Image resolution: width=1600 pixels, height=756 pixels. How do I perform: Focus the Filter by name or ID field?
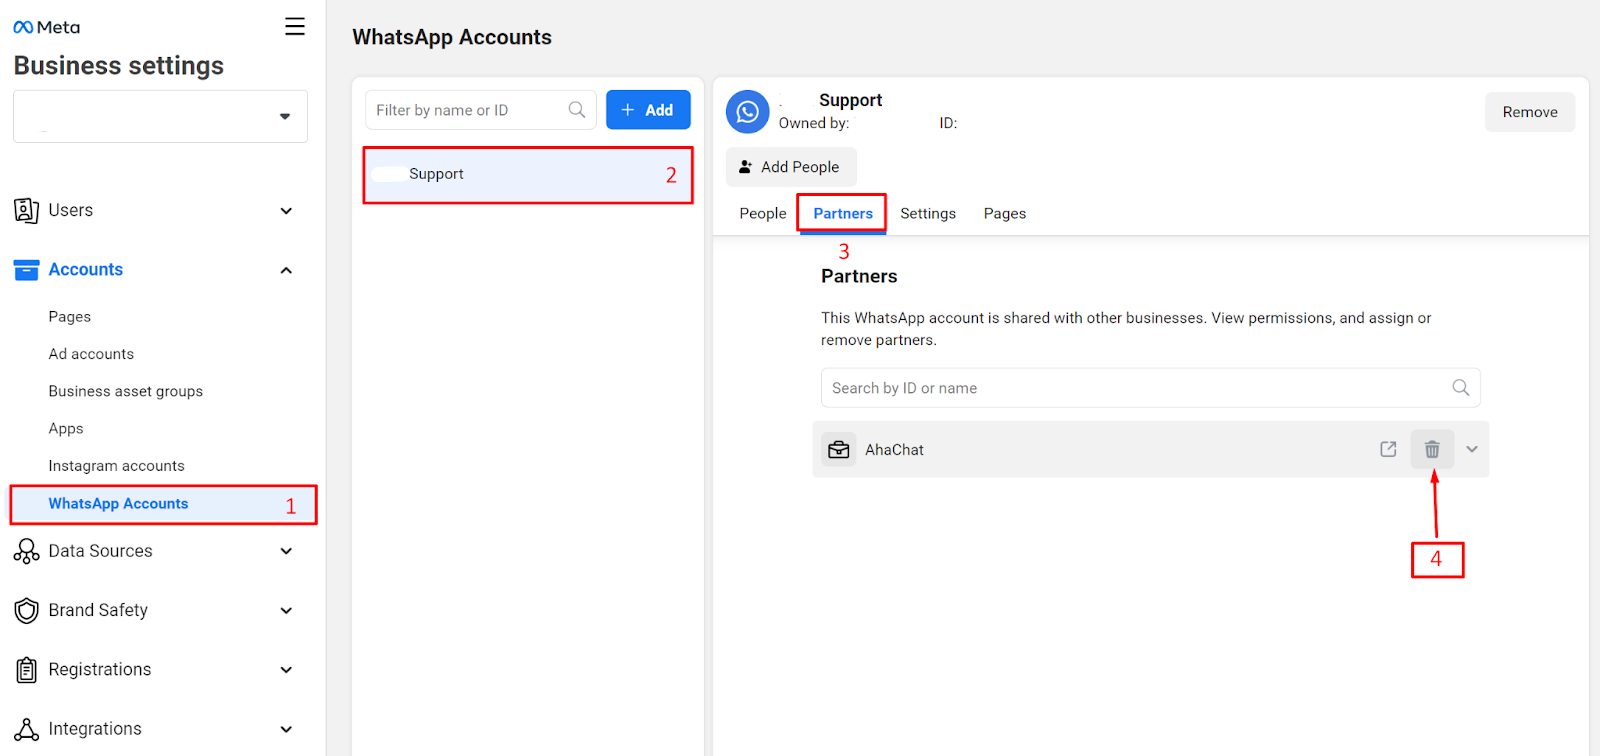click(x=468, y=110)
